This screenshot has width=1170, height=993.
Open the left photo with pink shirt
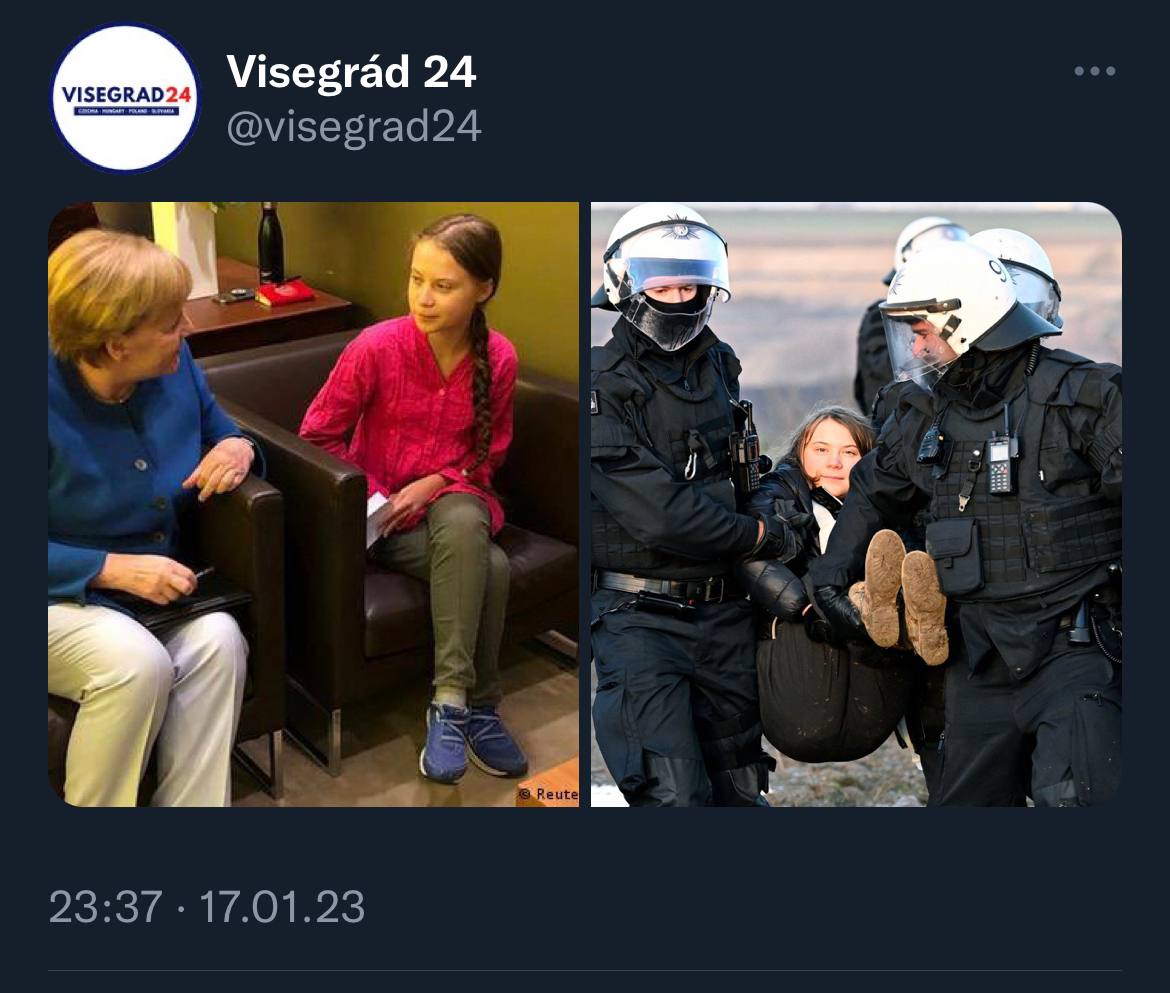(x=313, y=504)
